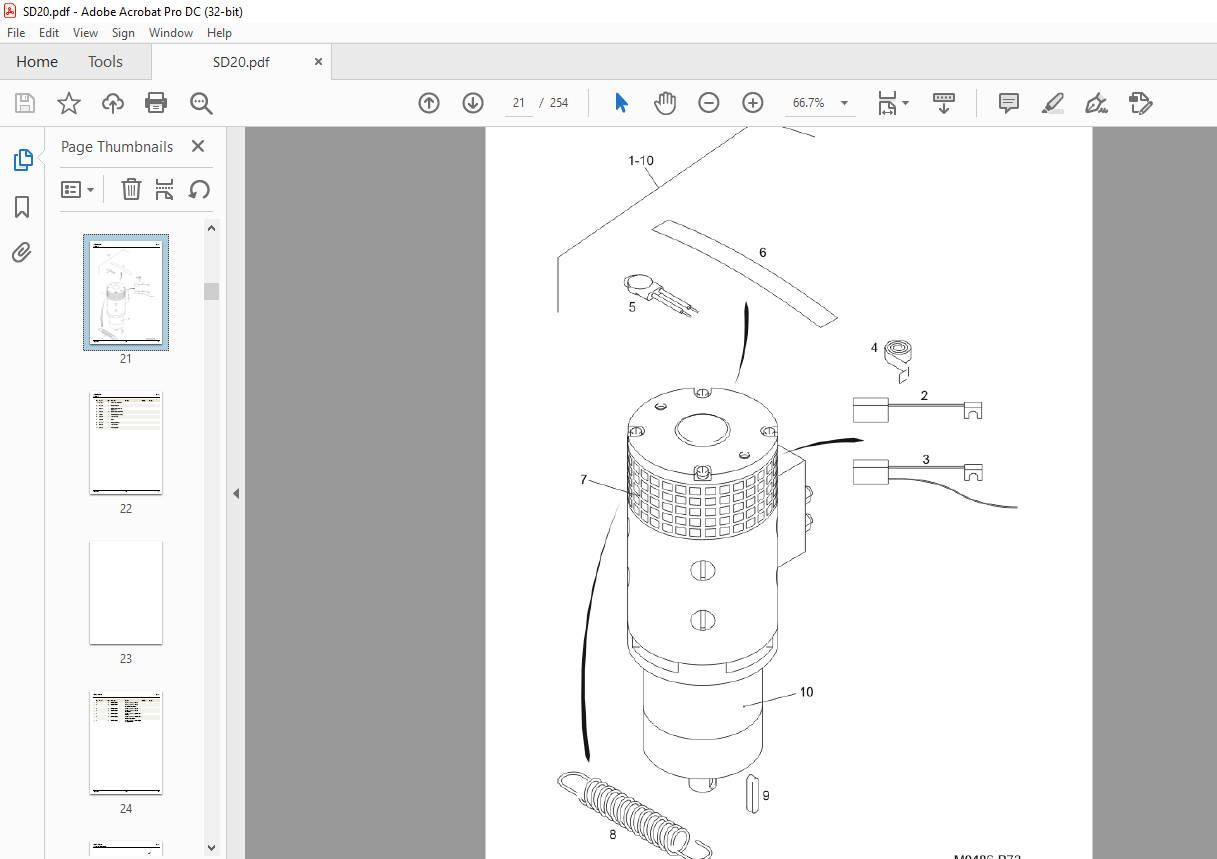
Task: Click the scrolling mode keyboard icon
Action: pyautogui.click(x=944, y=103)
